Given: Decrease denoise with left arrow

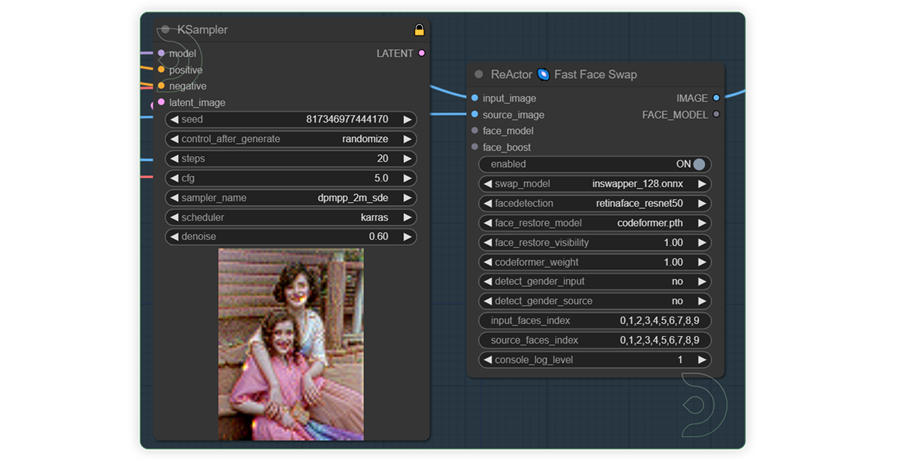Looking at the screenshot, I should pyautogui.click(x=174, y=237).
